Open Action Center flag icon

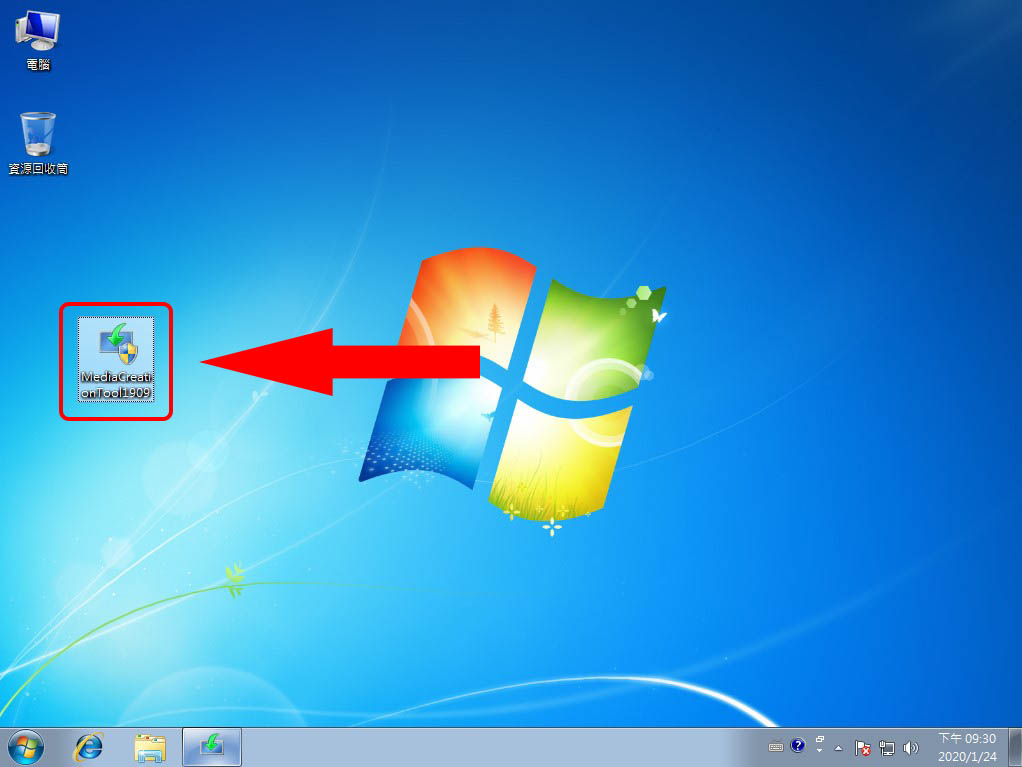tap(862, 748)
